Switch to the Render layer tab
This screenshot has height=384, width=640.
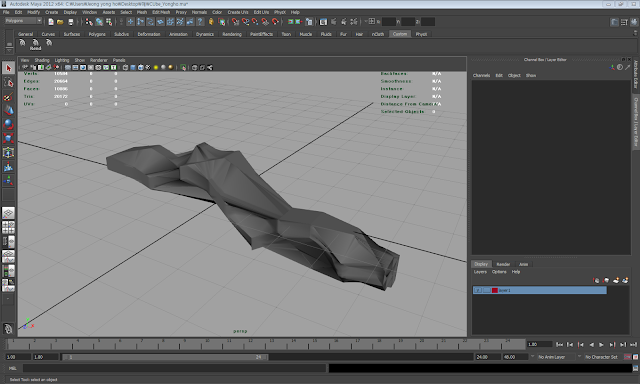(503, 264)
